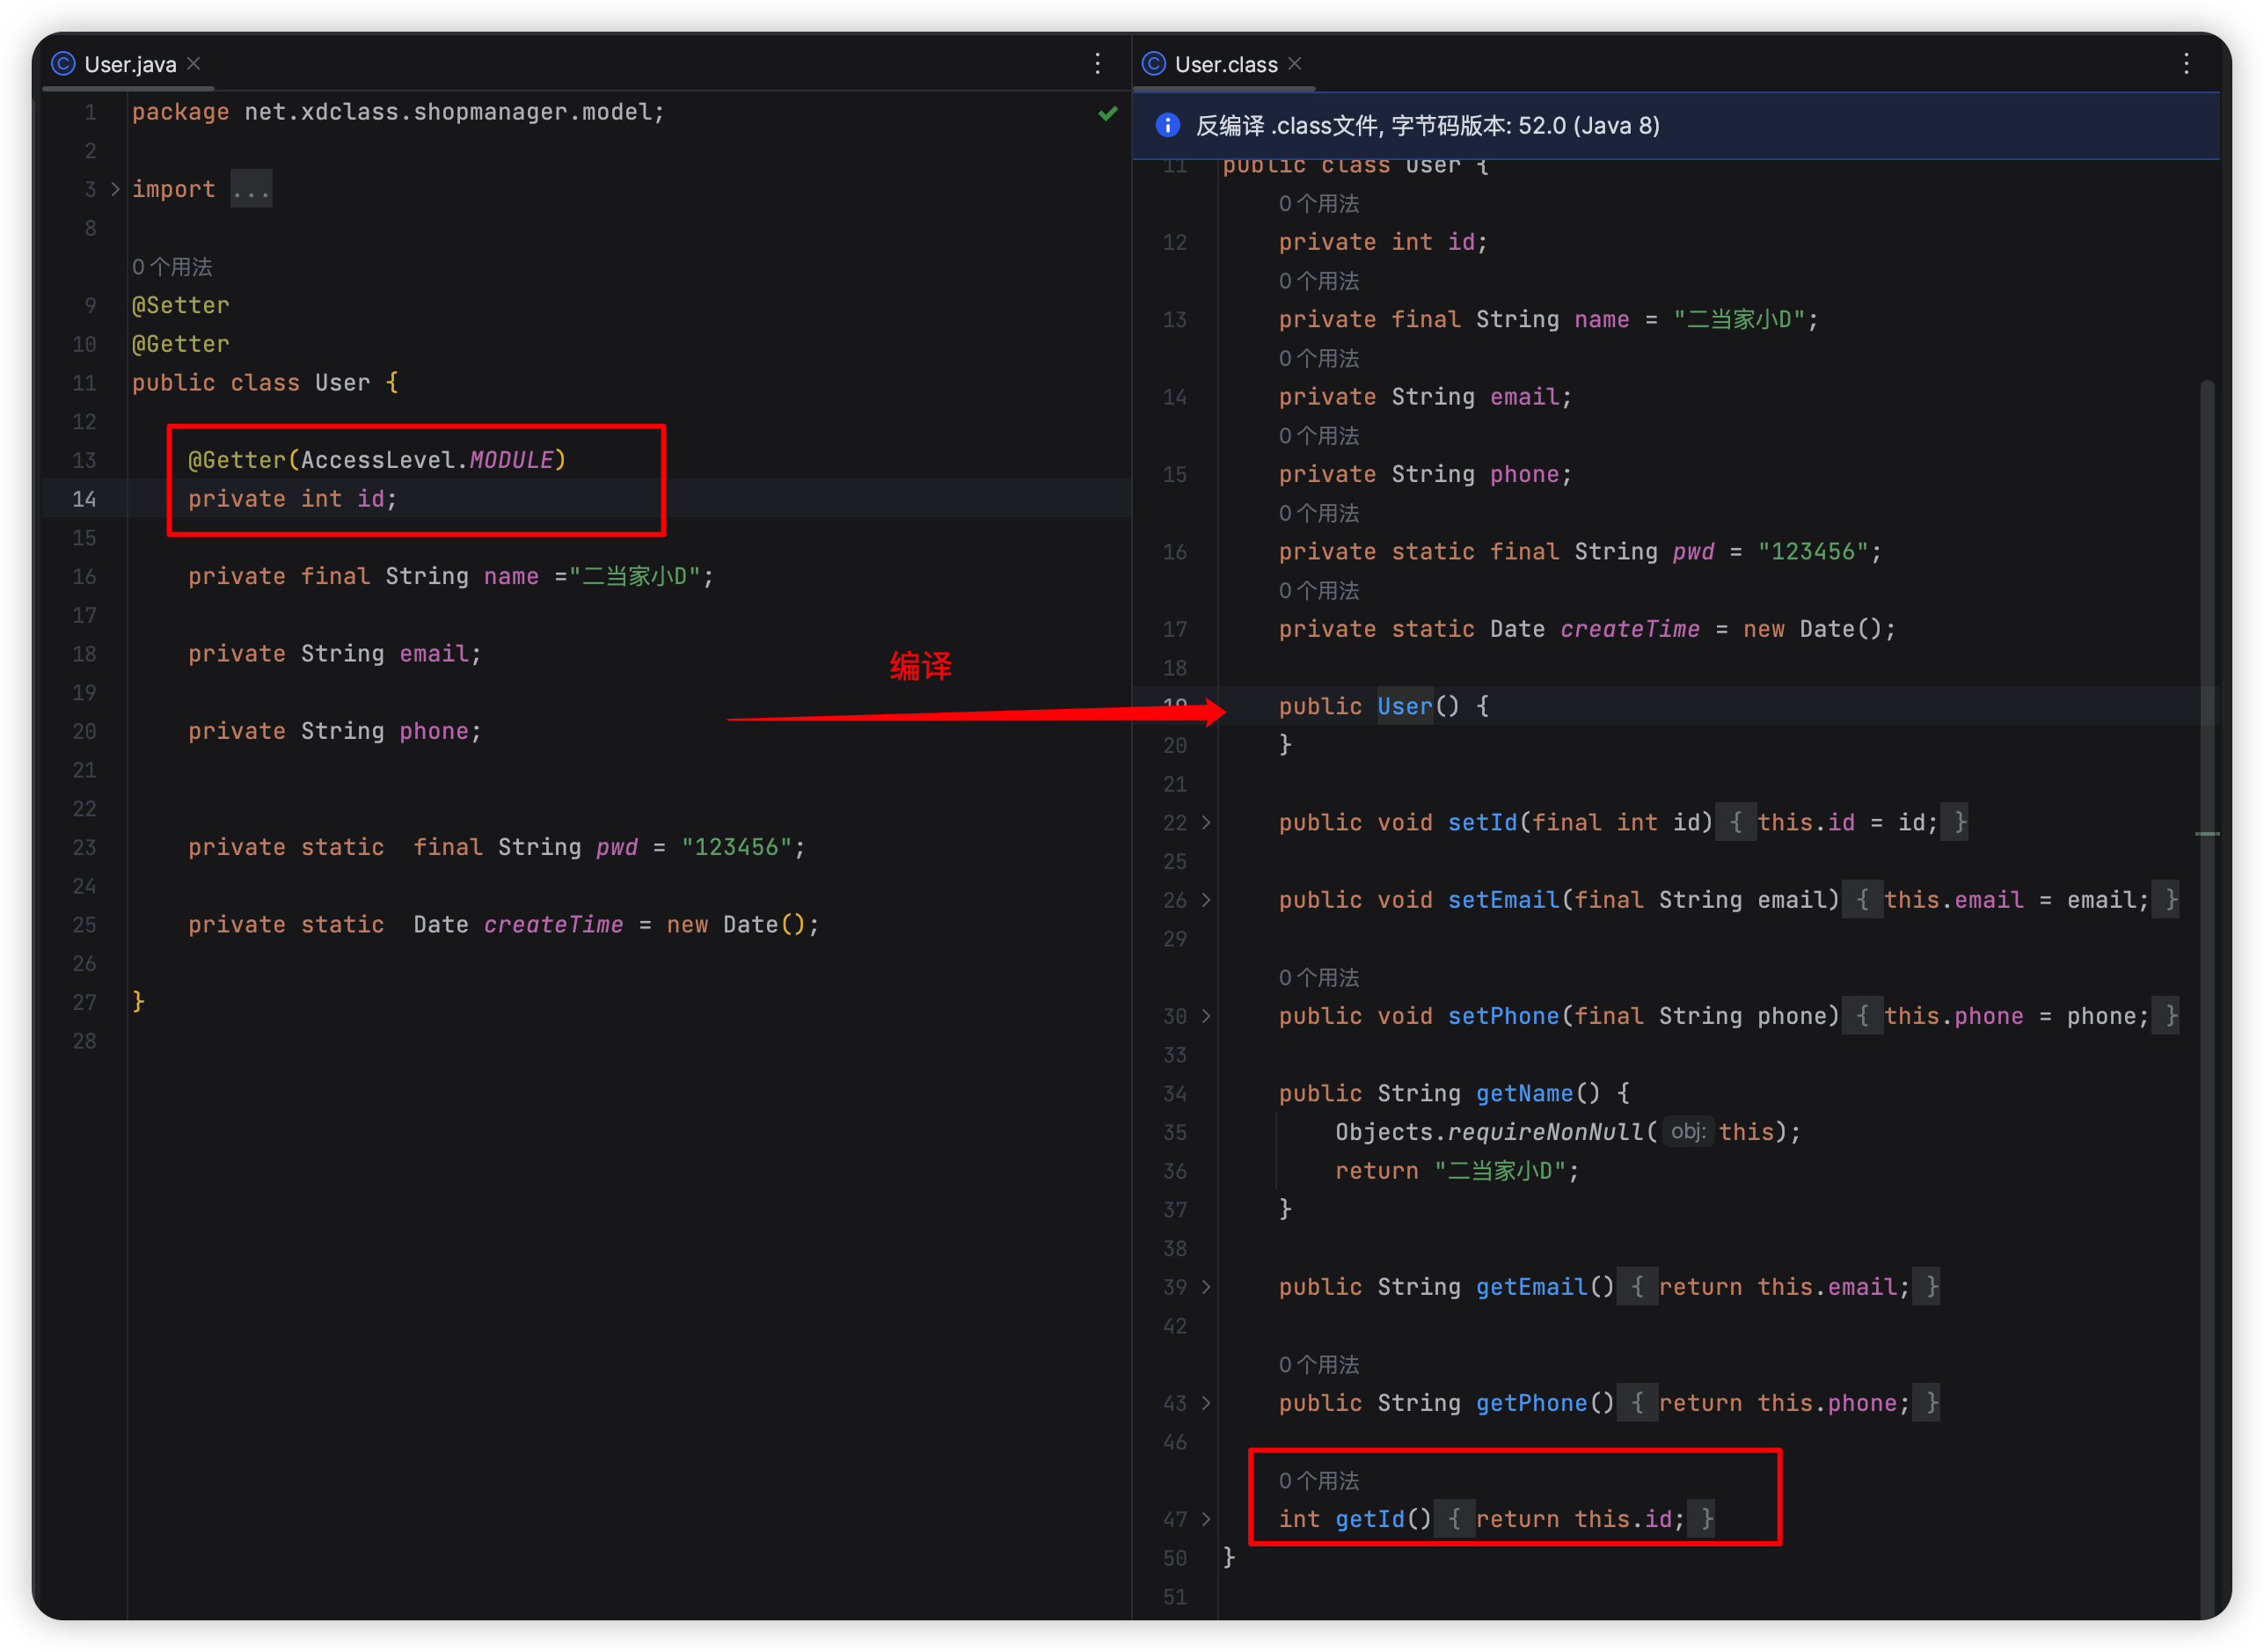This screenshot has width=2264, height=1652.
Task: Open left editor pane options menu
Action: click(1097, 64)
